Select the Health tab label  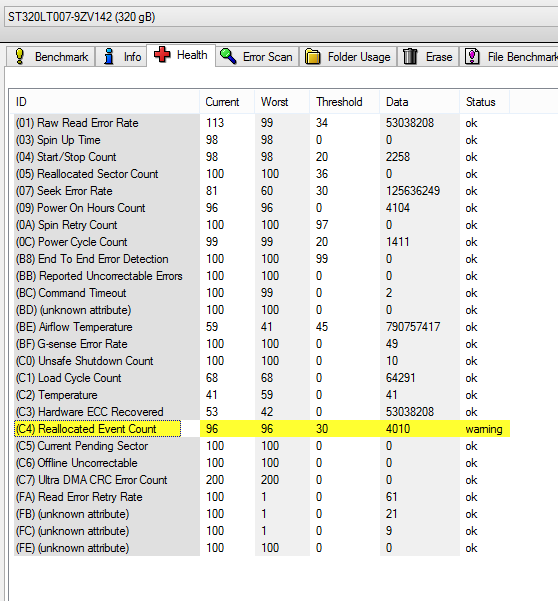192,55
